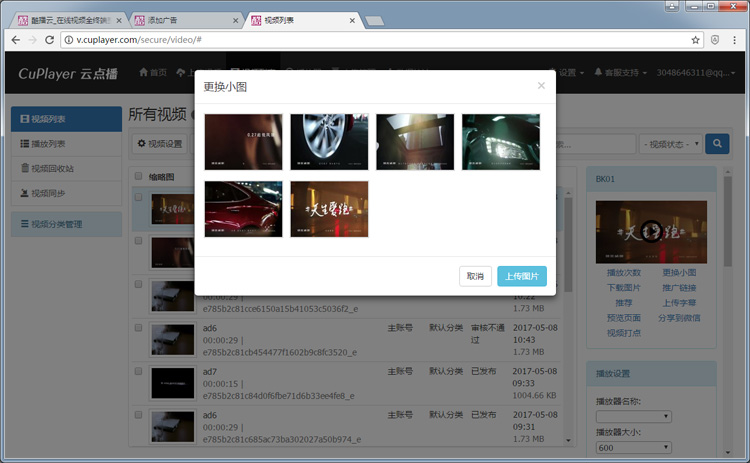Switch to the 添加广告 browser tab
750x463 pixels.
[184, 20]
